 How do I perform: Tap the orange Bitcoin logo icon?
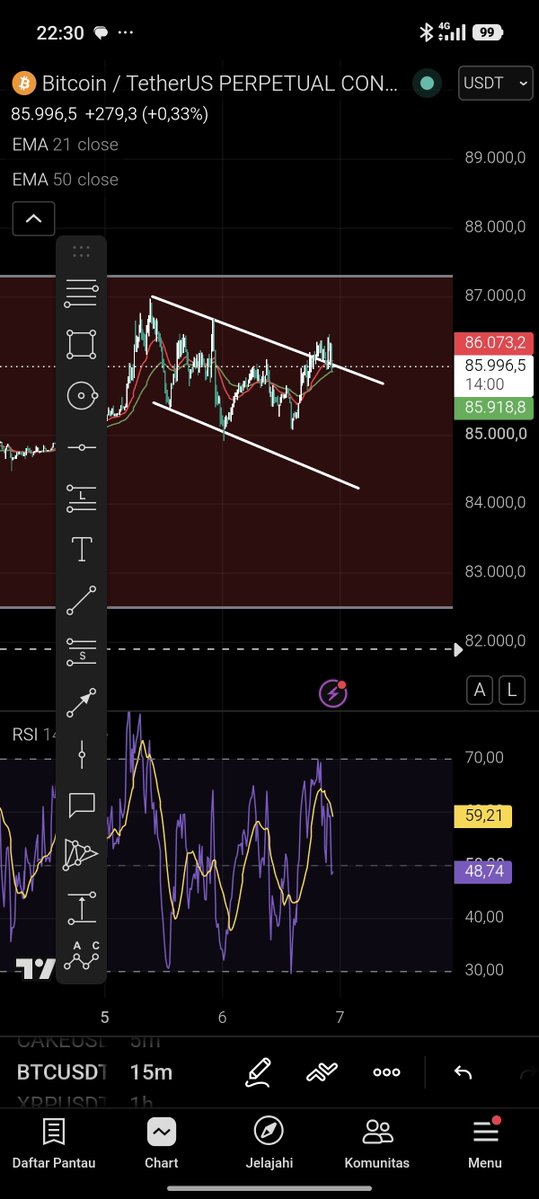tap(24, 83)
